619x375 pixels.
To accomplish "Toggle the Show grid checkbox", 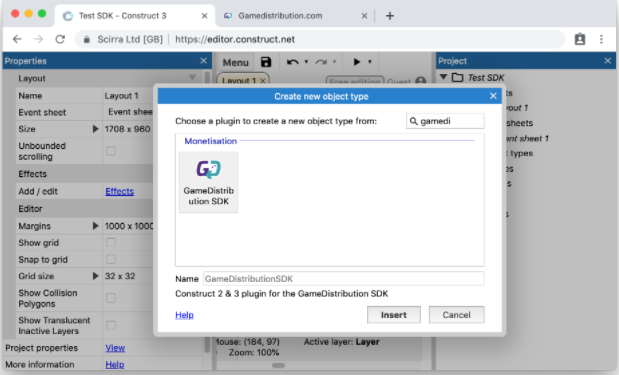I will coord(111,242).
